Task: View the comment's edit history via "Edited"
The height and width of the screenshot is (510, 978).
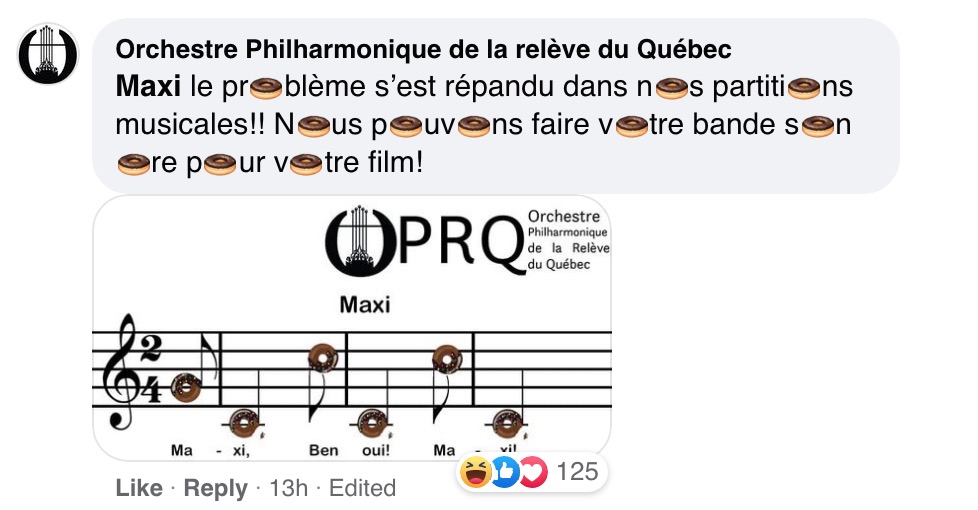Action: (x=362, y=488)
